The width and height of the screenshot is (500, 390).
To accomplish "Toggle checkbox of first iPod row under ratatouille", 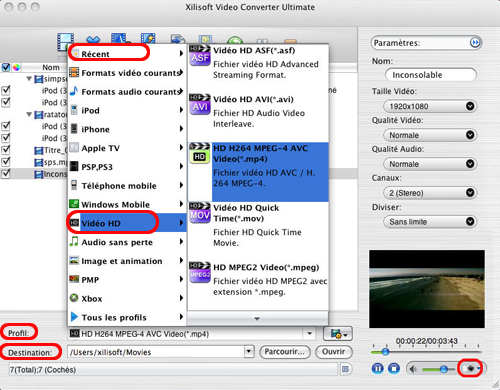I will (x=6, y=126).
